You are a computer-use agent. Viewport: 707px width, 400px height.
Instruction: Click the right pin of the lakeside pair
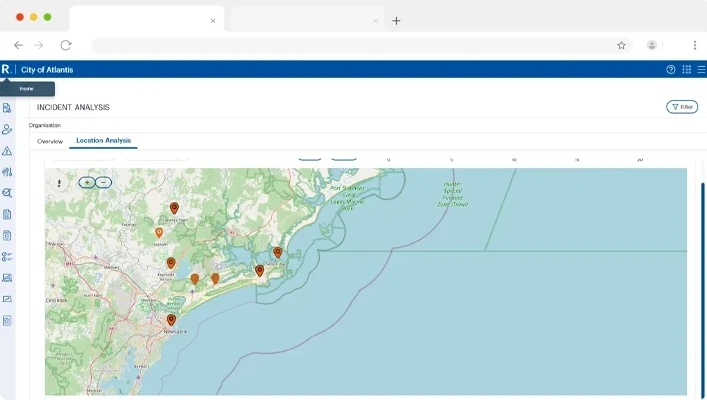[x=216, y=279]
